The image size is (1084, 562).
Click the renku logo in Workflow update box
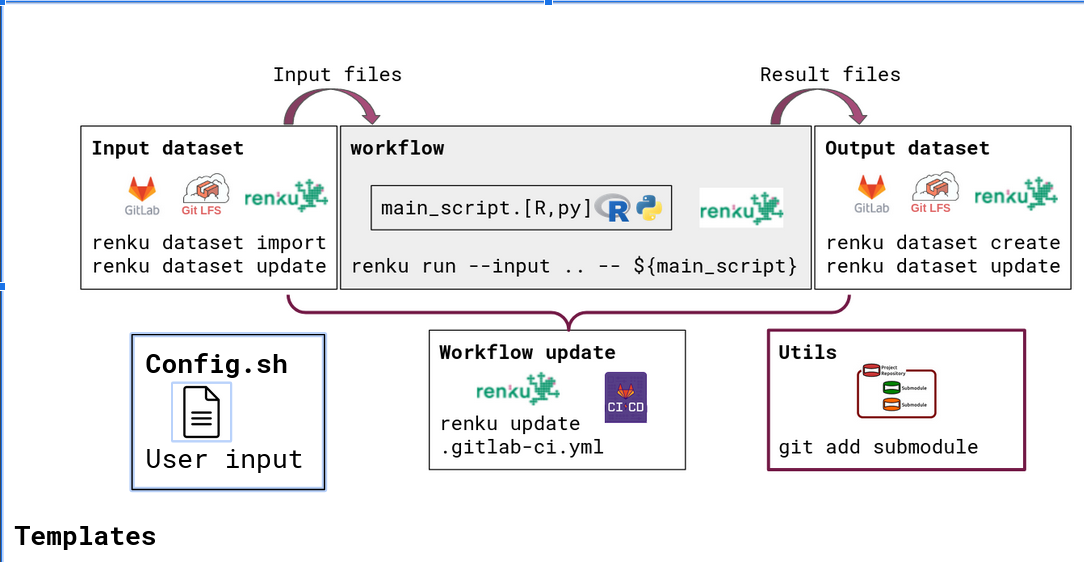coord(518,388)
